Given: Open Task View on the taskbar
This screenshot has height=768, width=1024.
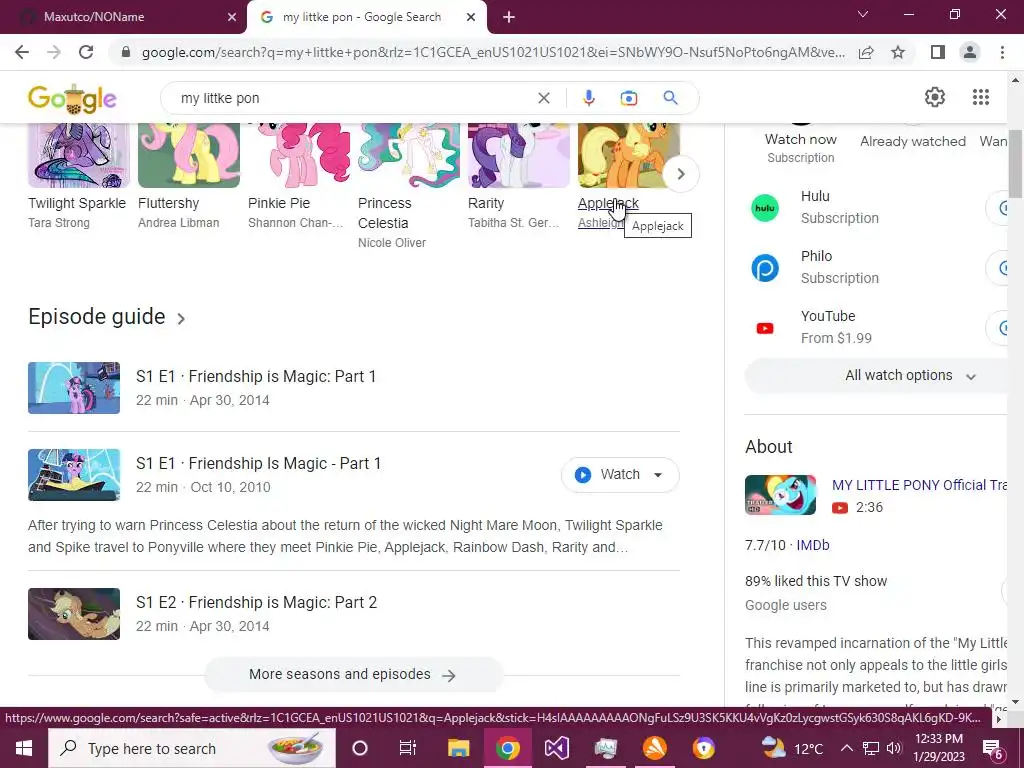Looking at the screenshot, I should click(408, 748).
